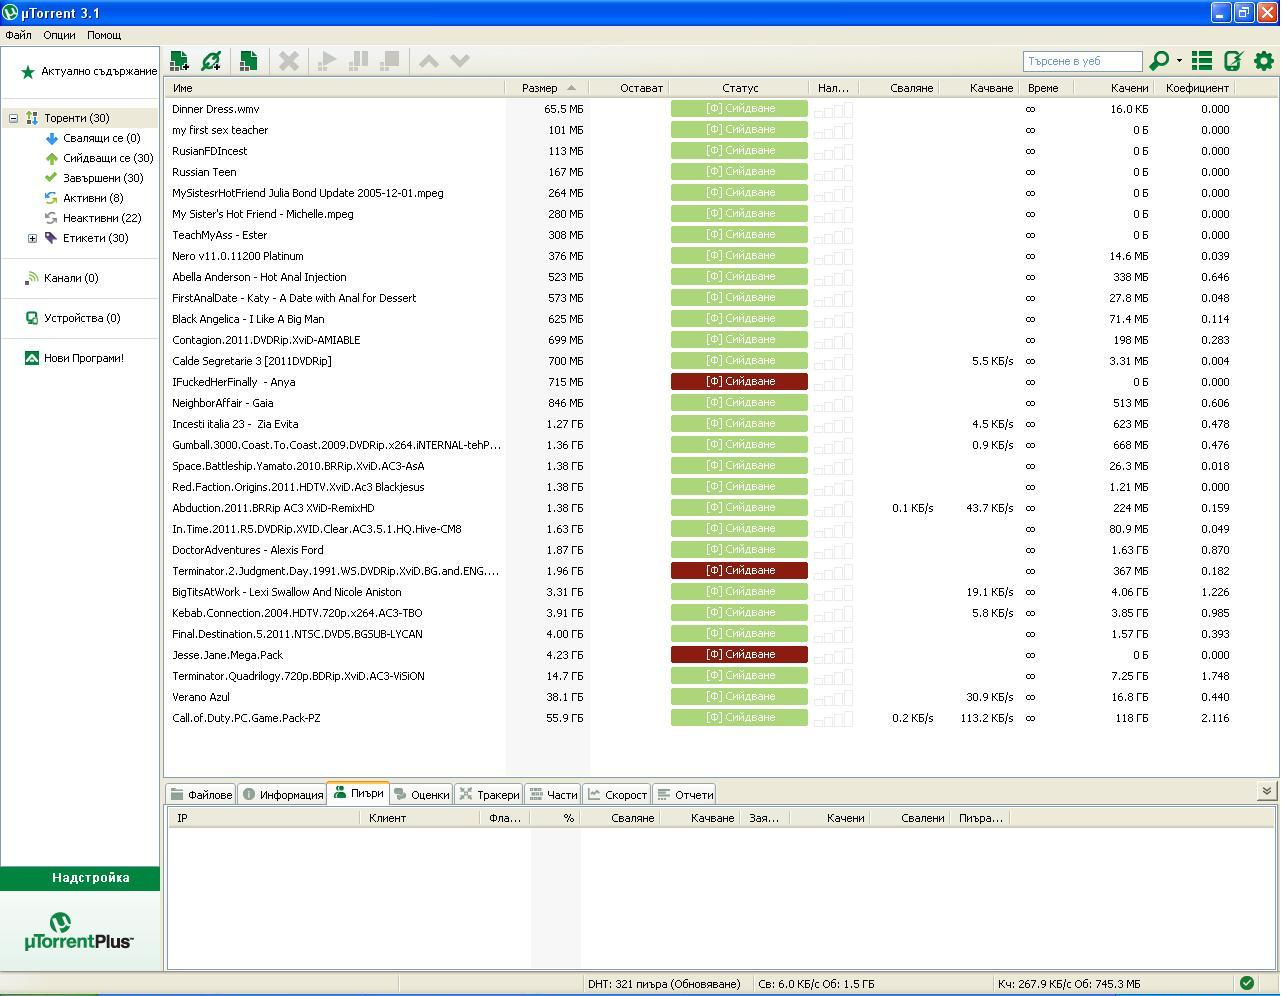The width and height of the screenshot is (1283, 996).
Task: Switch to the Оценки tab
Action: 421,795
